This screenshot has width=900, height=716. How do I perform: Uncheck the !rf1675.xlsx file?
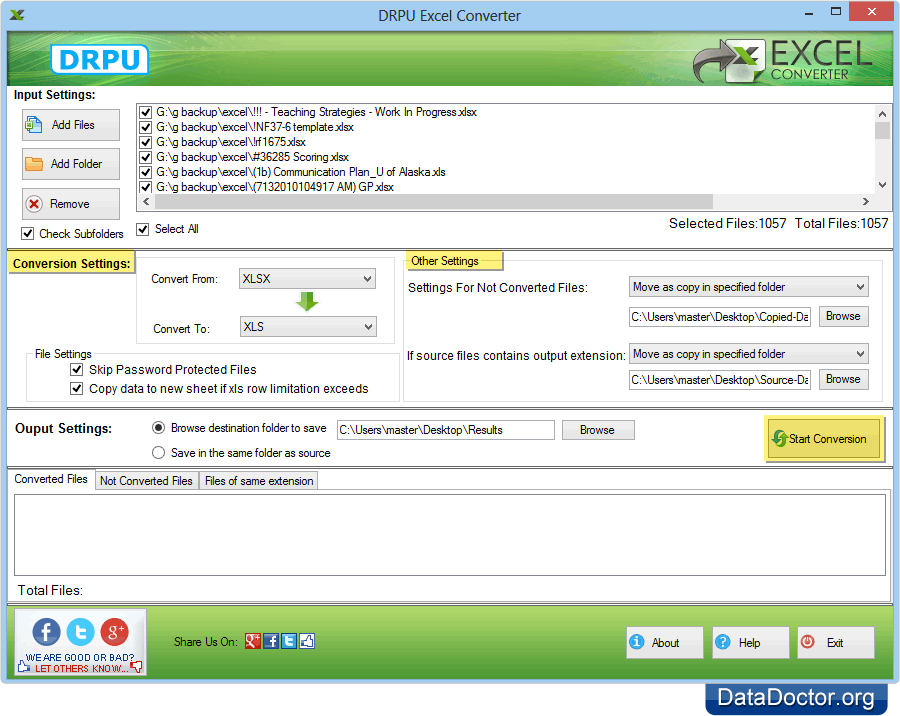[146, 142]
